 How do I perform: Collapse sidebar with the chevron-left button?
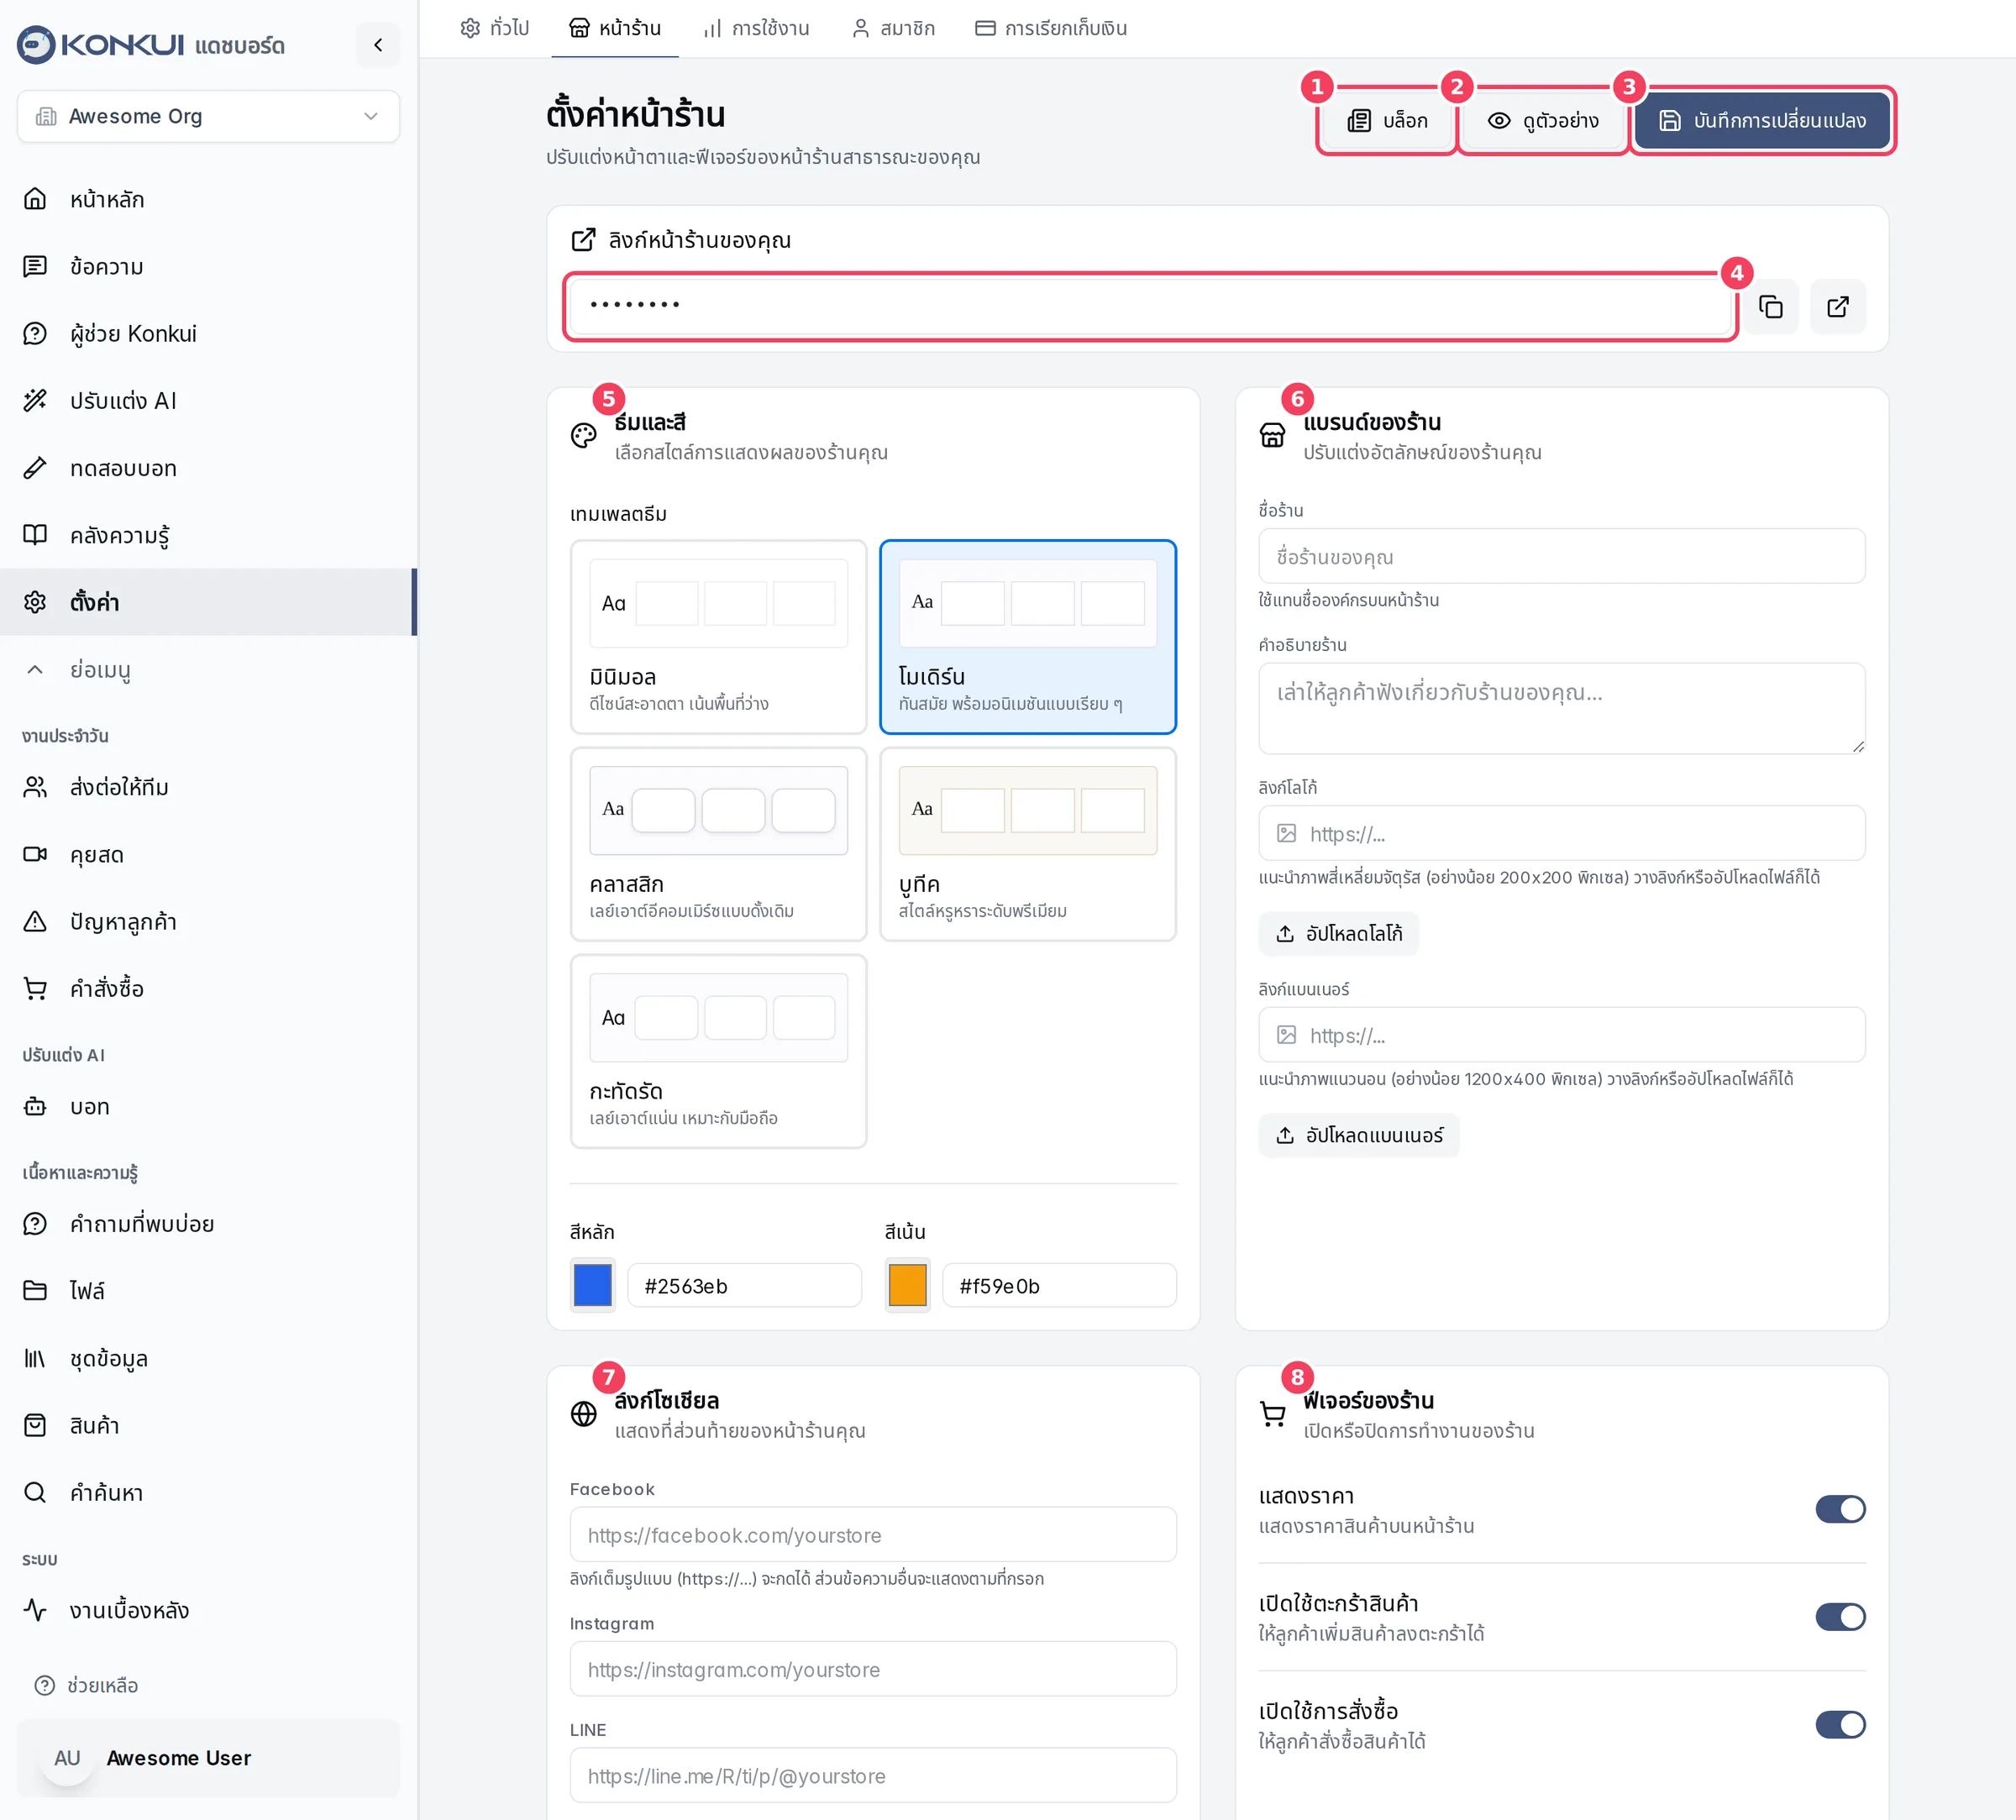click(x=378, y=45)
